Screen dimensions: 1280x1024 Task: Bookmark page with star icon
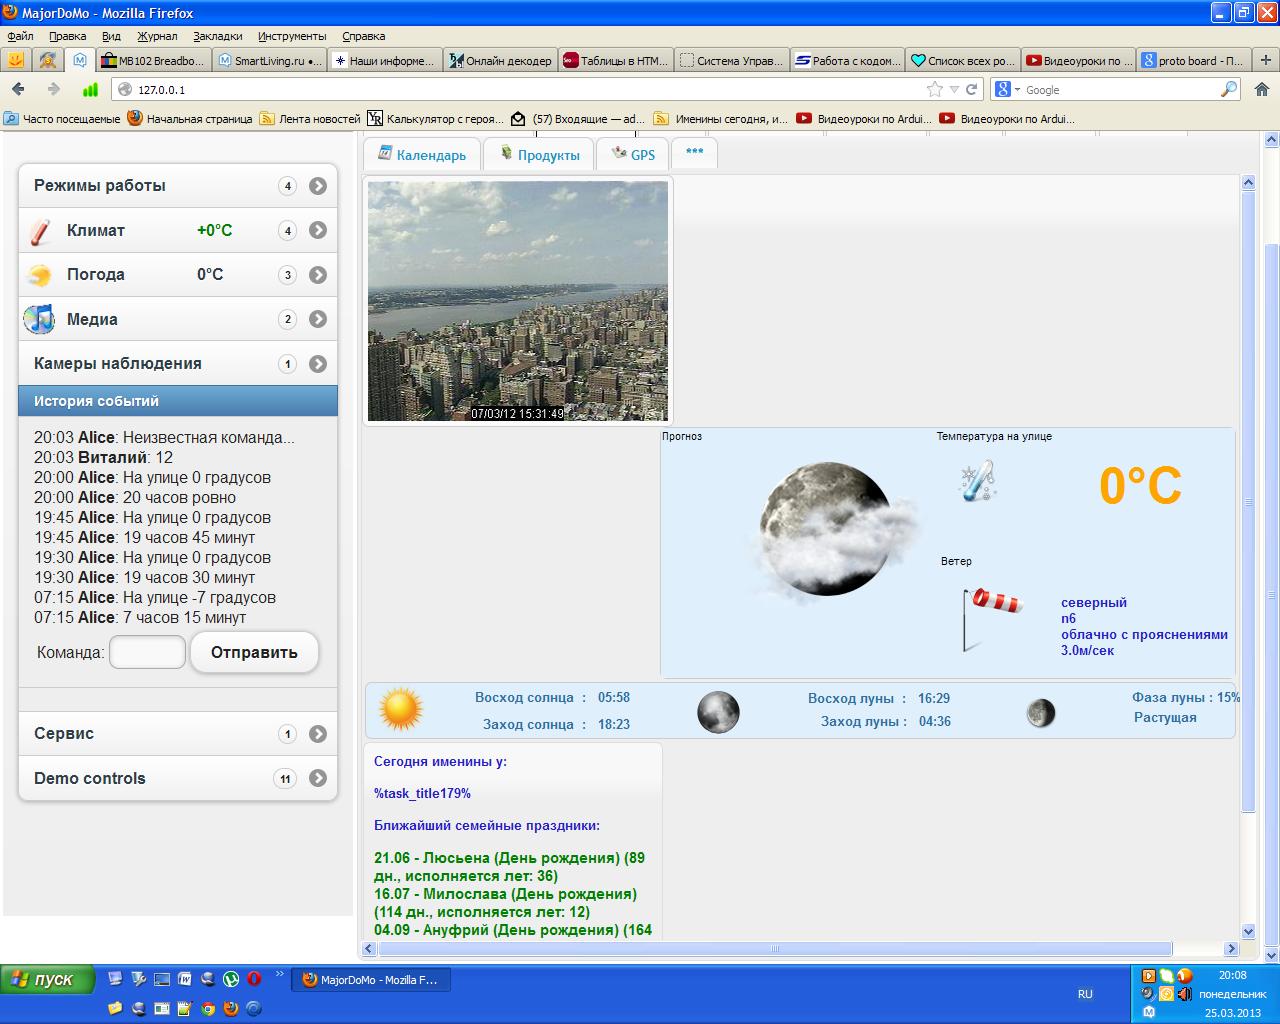[934, 89]
